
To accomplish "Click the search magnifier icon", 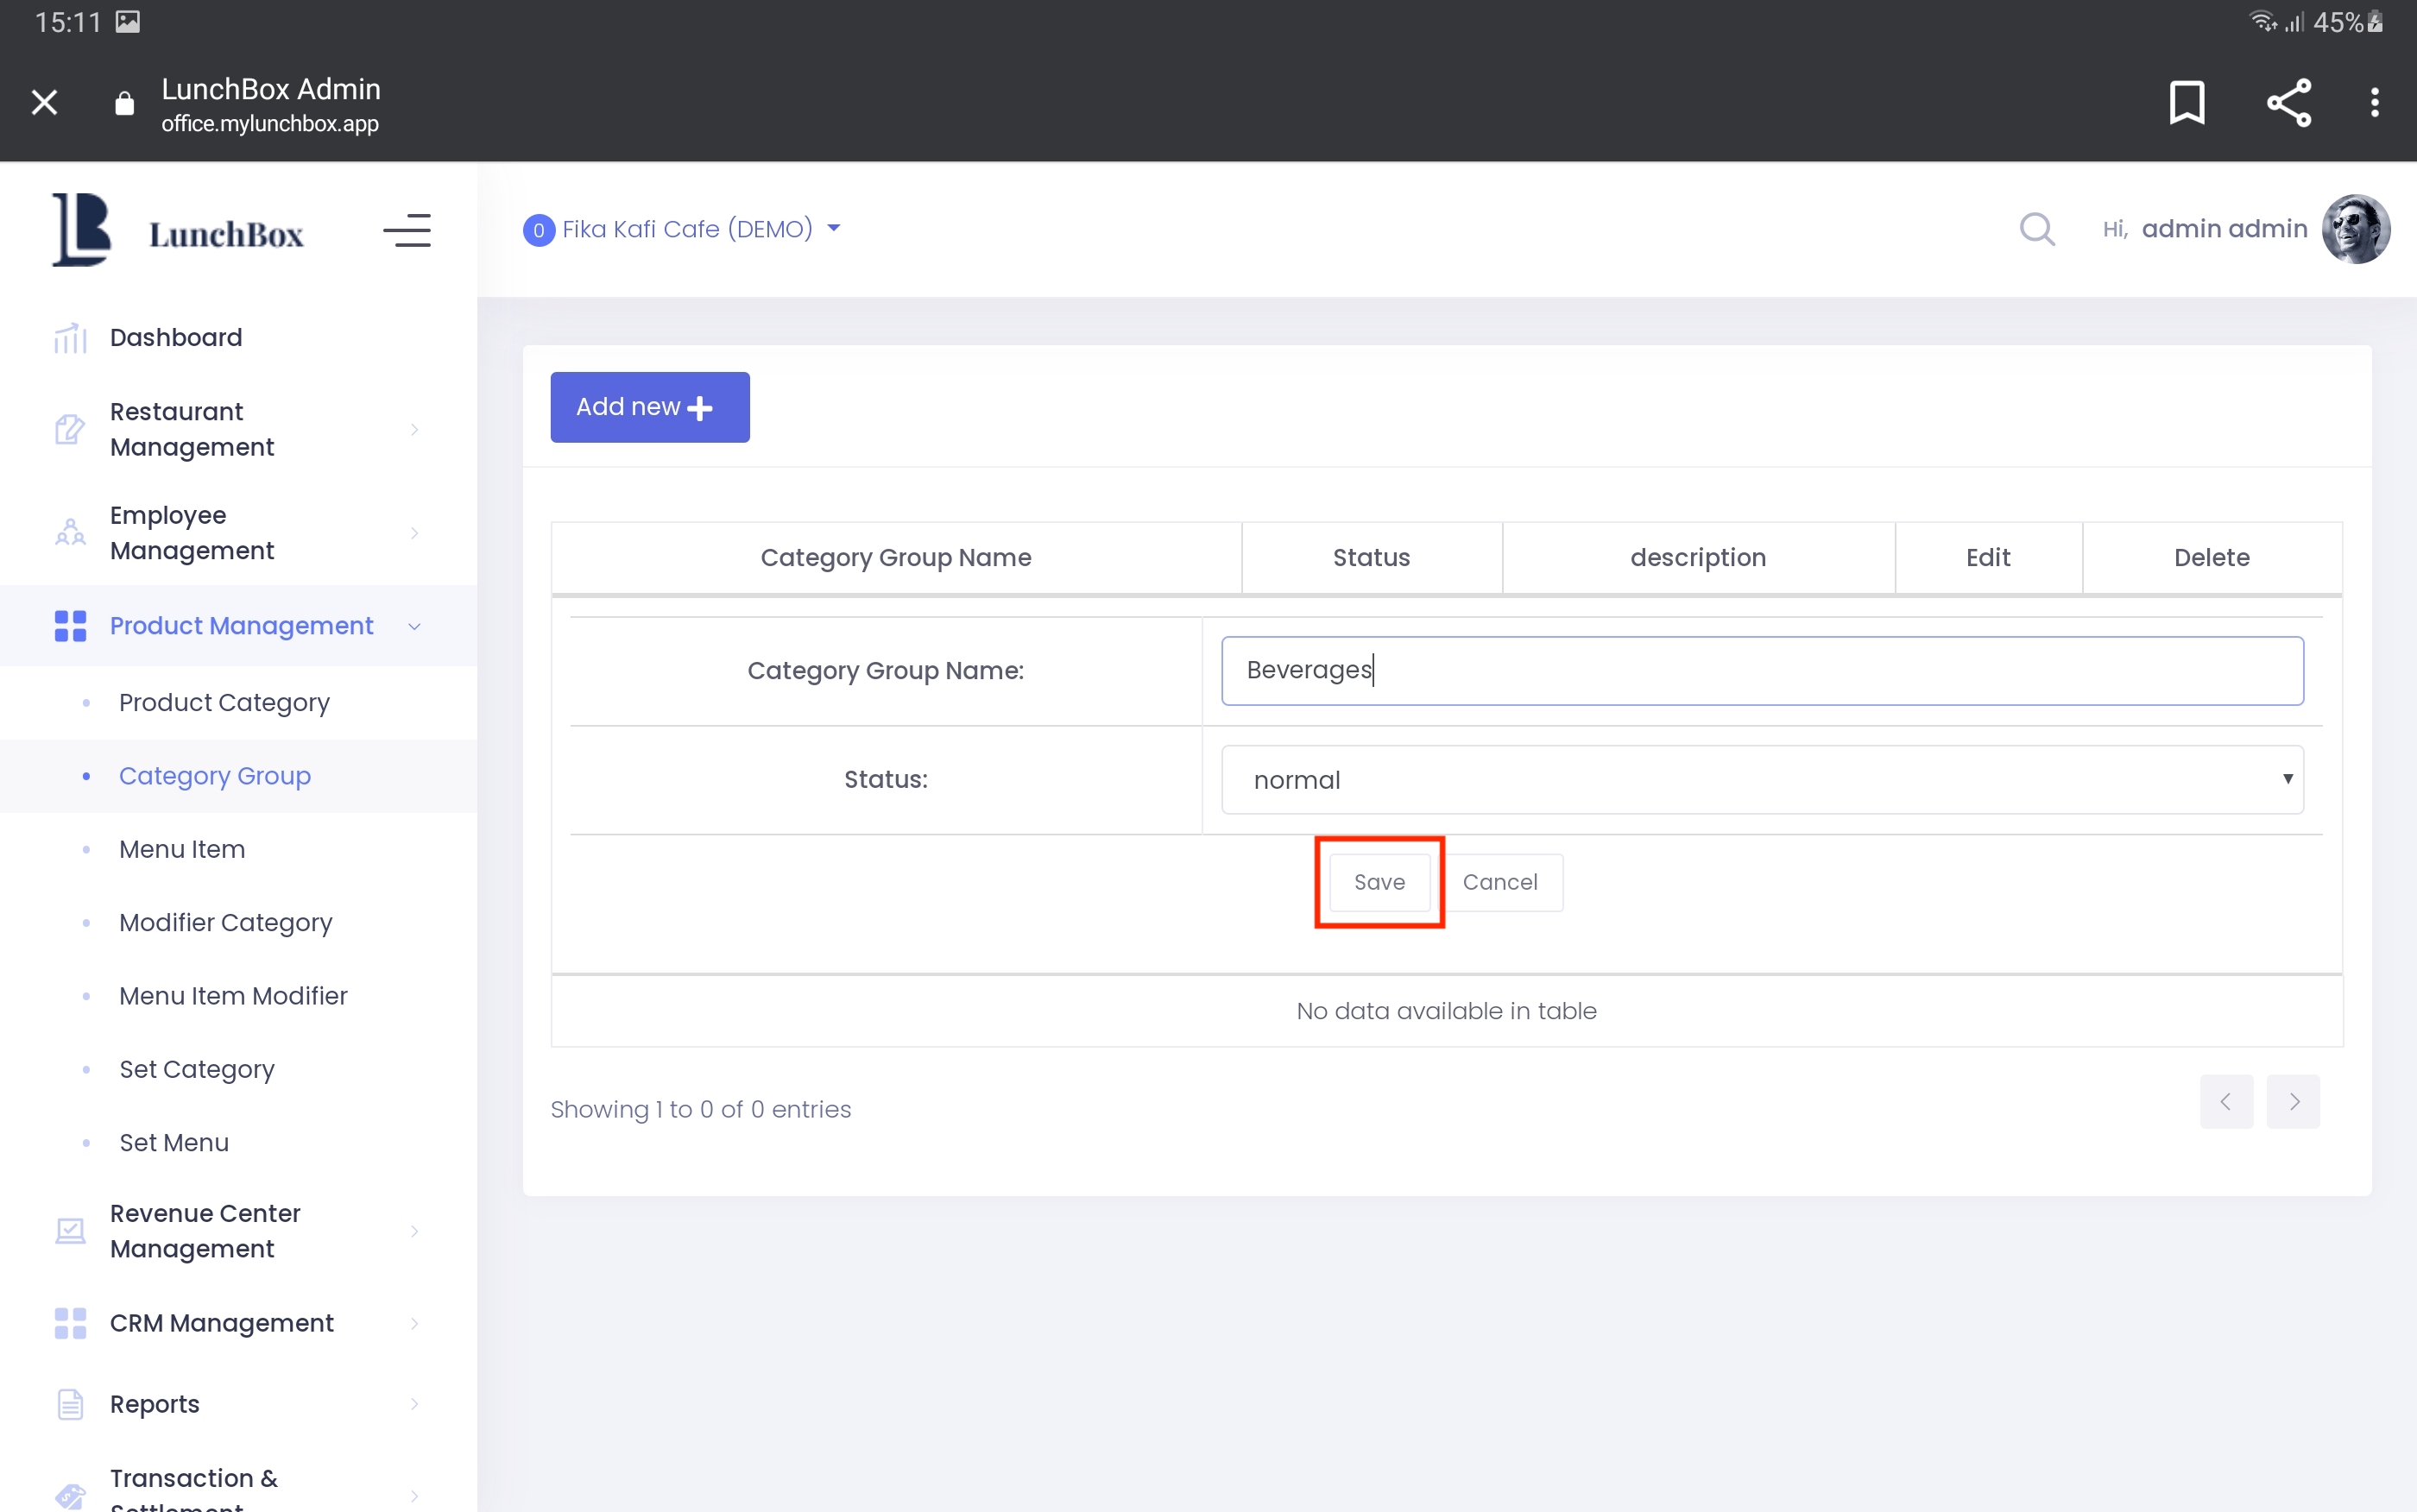I will pos(2036,229).
